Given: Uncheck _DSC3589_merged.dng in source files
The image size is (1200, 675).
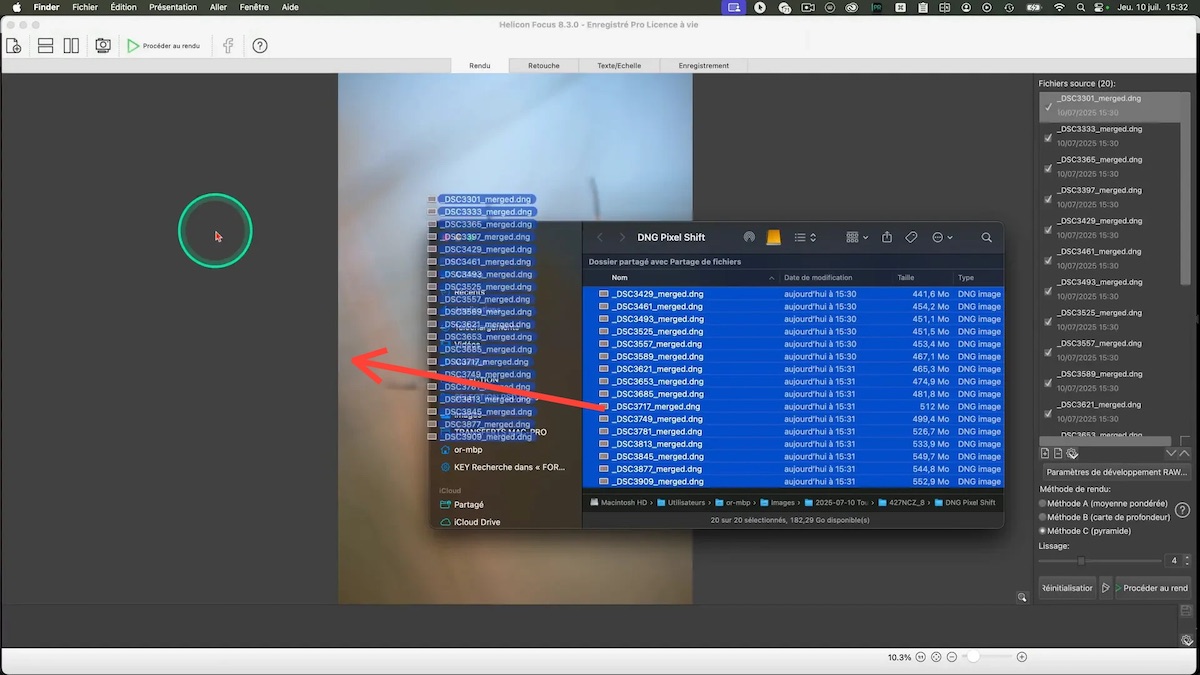Looking at the screenshot, I should 1048,382.
